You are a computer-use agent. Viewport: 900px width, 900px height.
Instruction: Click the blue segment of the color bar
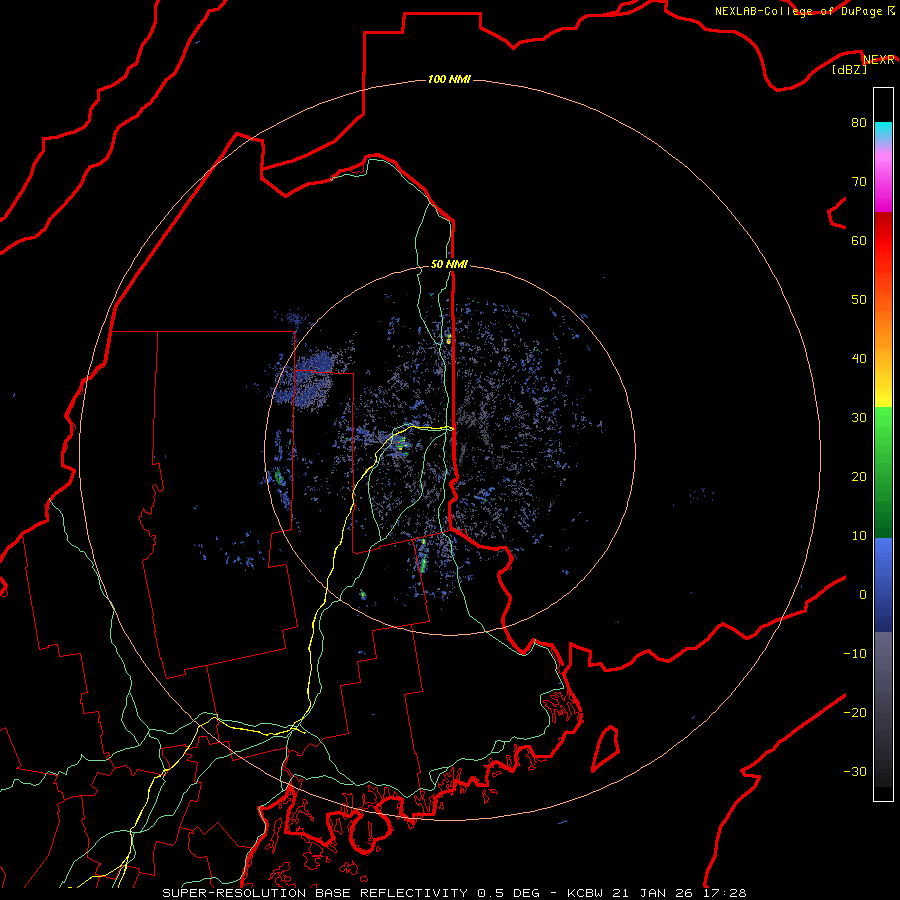point(883,585)
